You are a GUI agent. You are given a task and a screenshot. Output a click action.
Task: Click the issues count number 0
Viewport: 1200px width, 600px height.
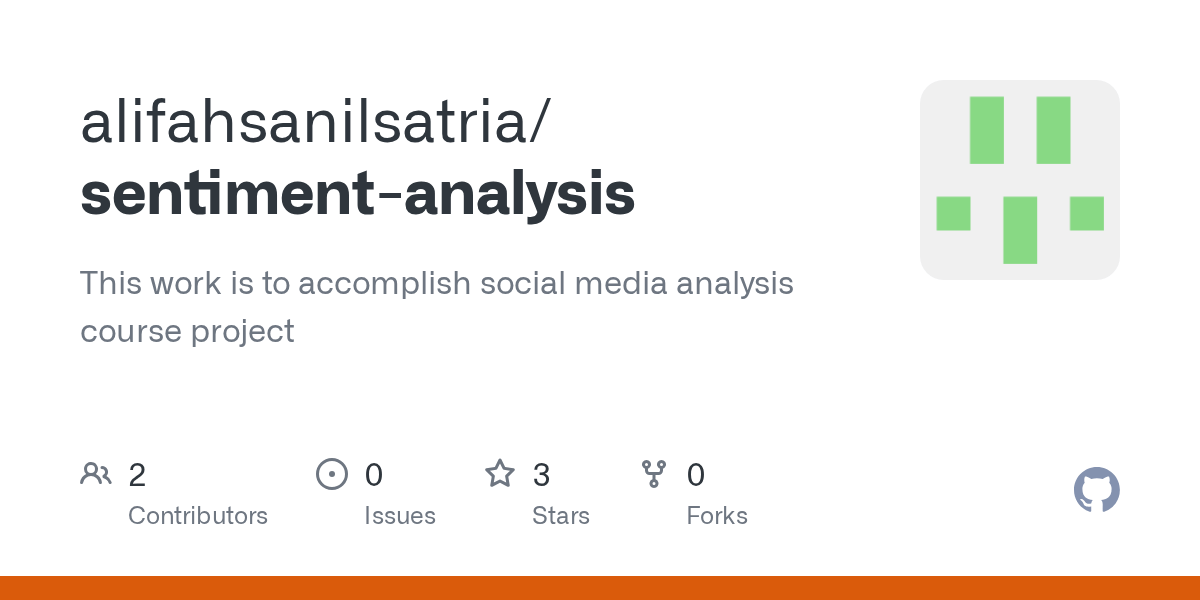[x=374, y=475]
